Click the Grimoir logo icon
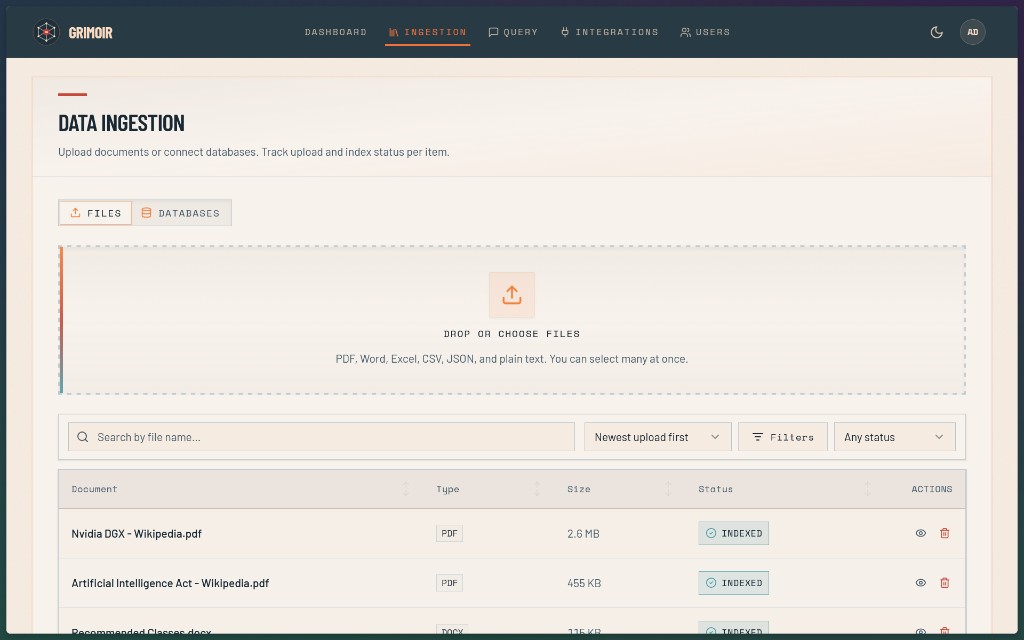 tap(46, 32)
